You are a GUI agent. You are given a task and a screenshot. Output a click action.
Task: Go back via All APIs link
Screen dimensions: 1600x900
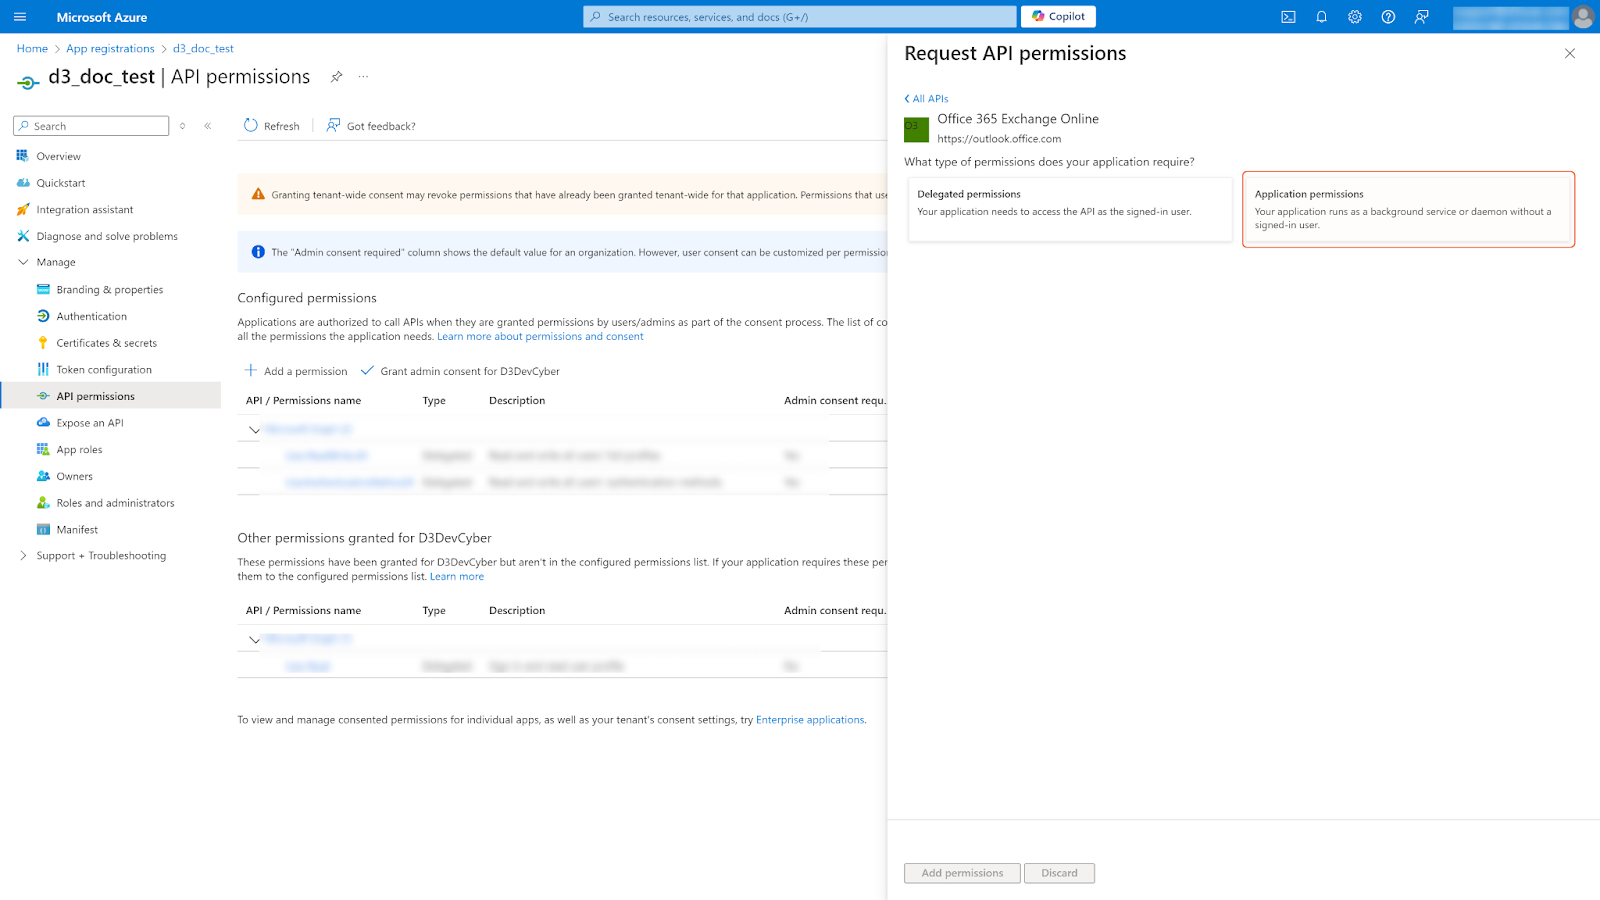click(x=927, y=99)
